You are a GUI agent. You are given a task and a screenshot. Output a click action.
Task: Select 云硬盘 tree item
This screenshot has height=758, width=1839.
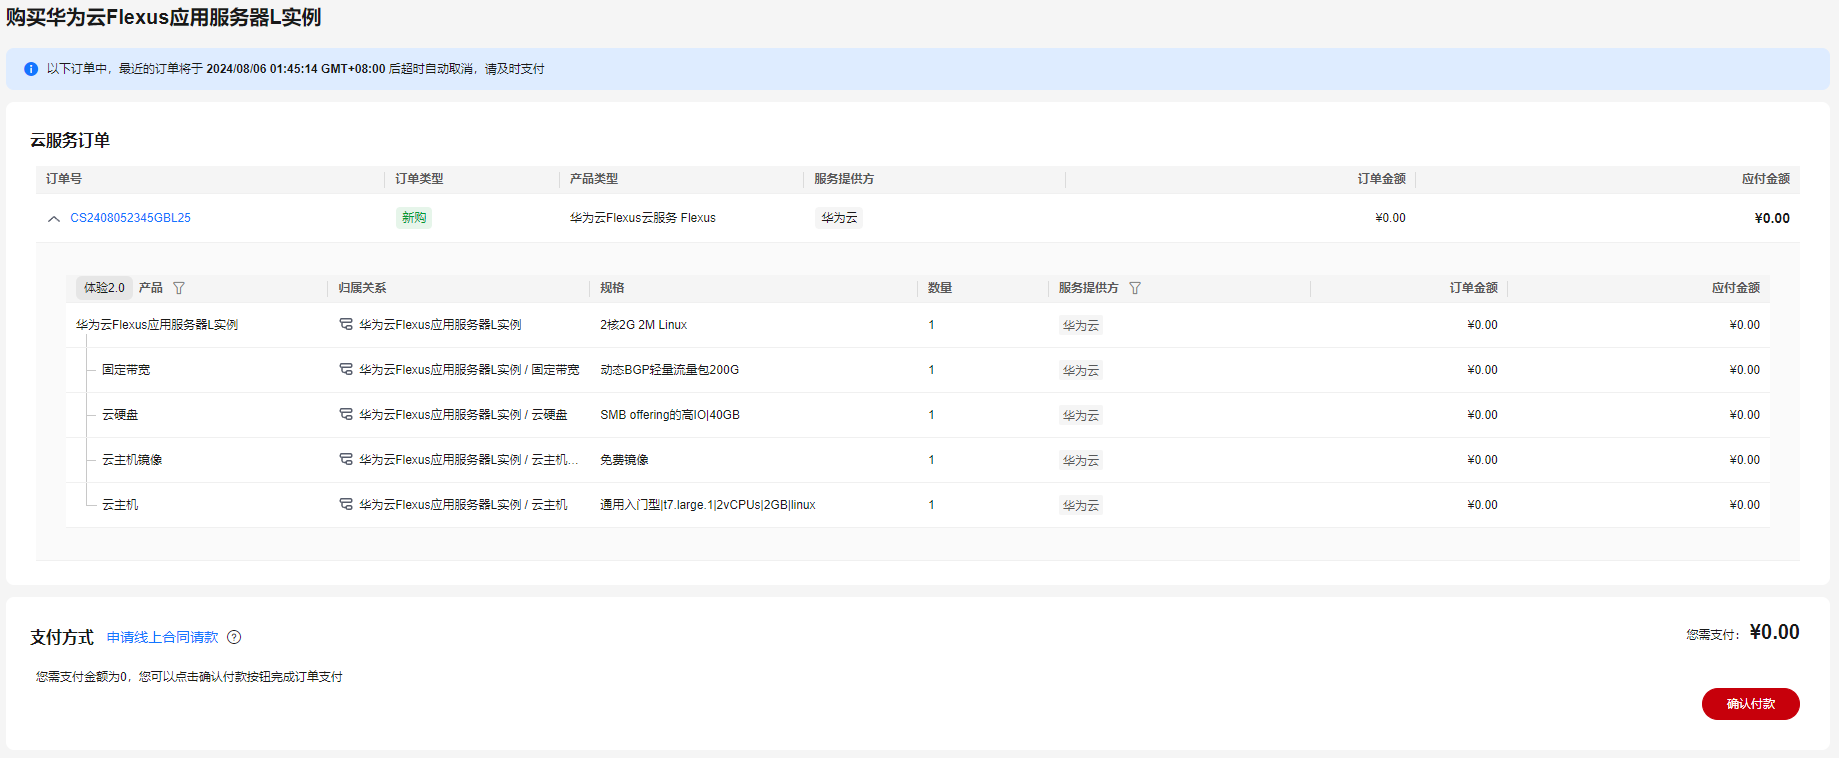point(120,415)
